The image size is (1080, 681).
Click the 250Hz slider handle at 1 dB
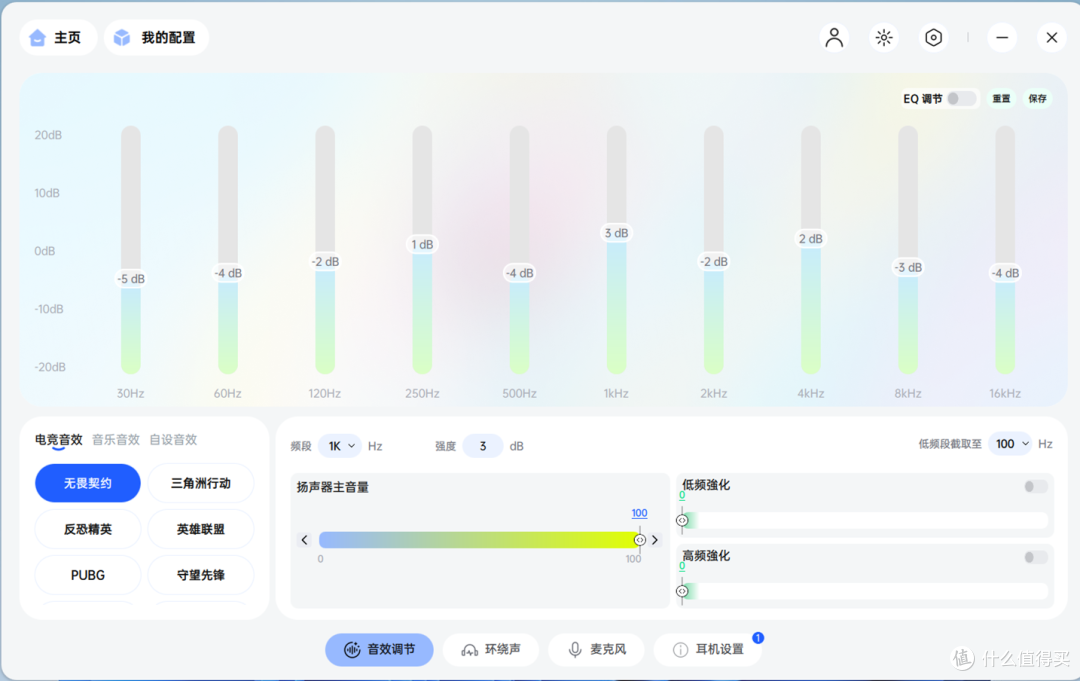[422, 244]
